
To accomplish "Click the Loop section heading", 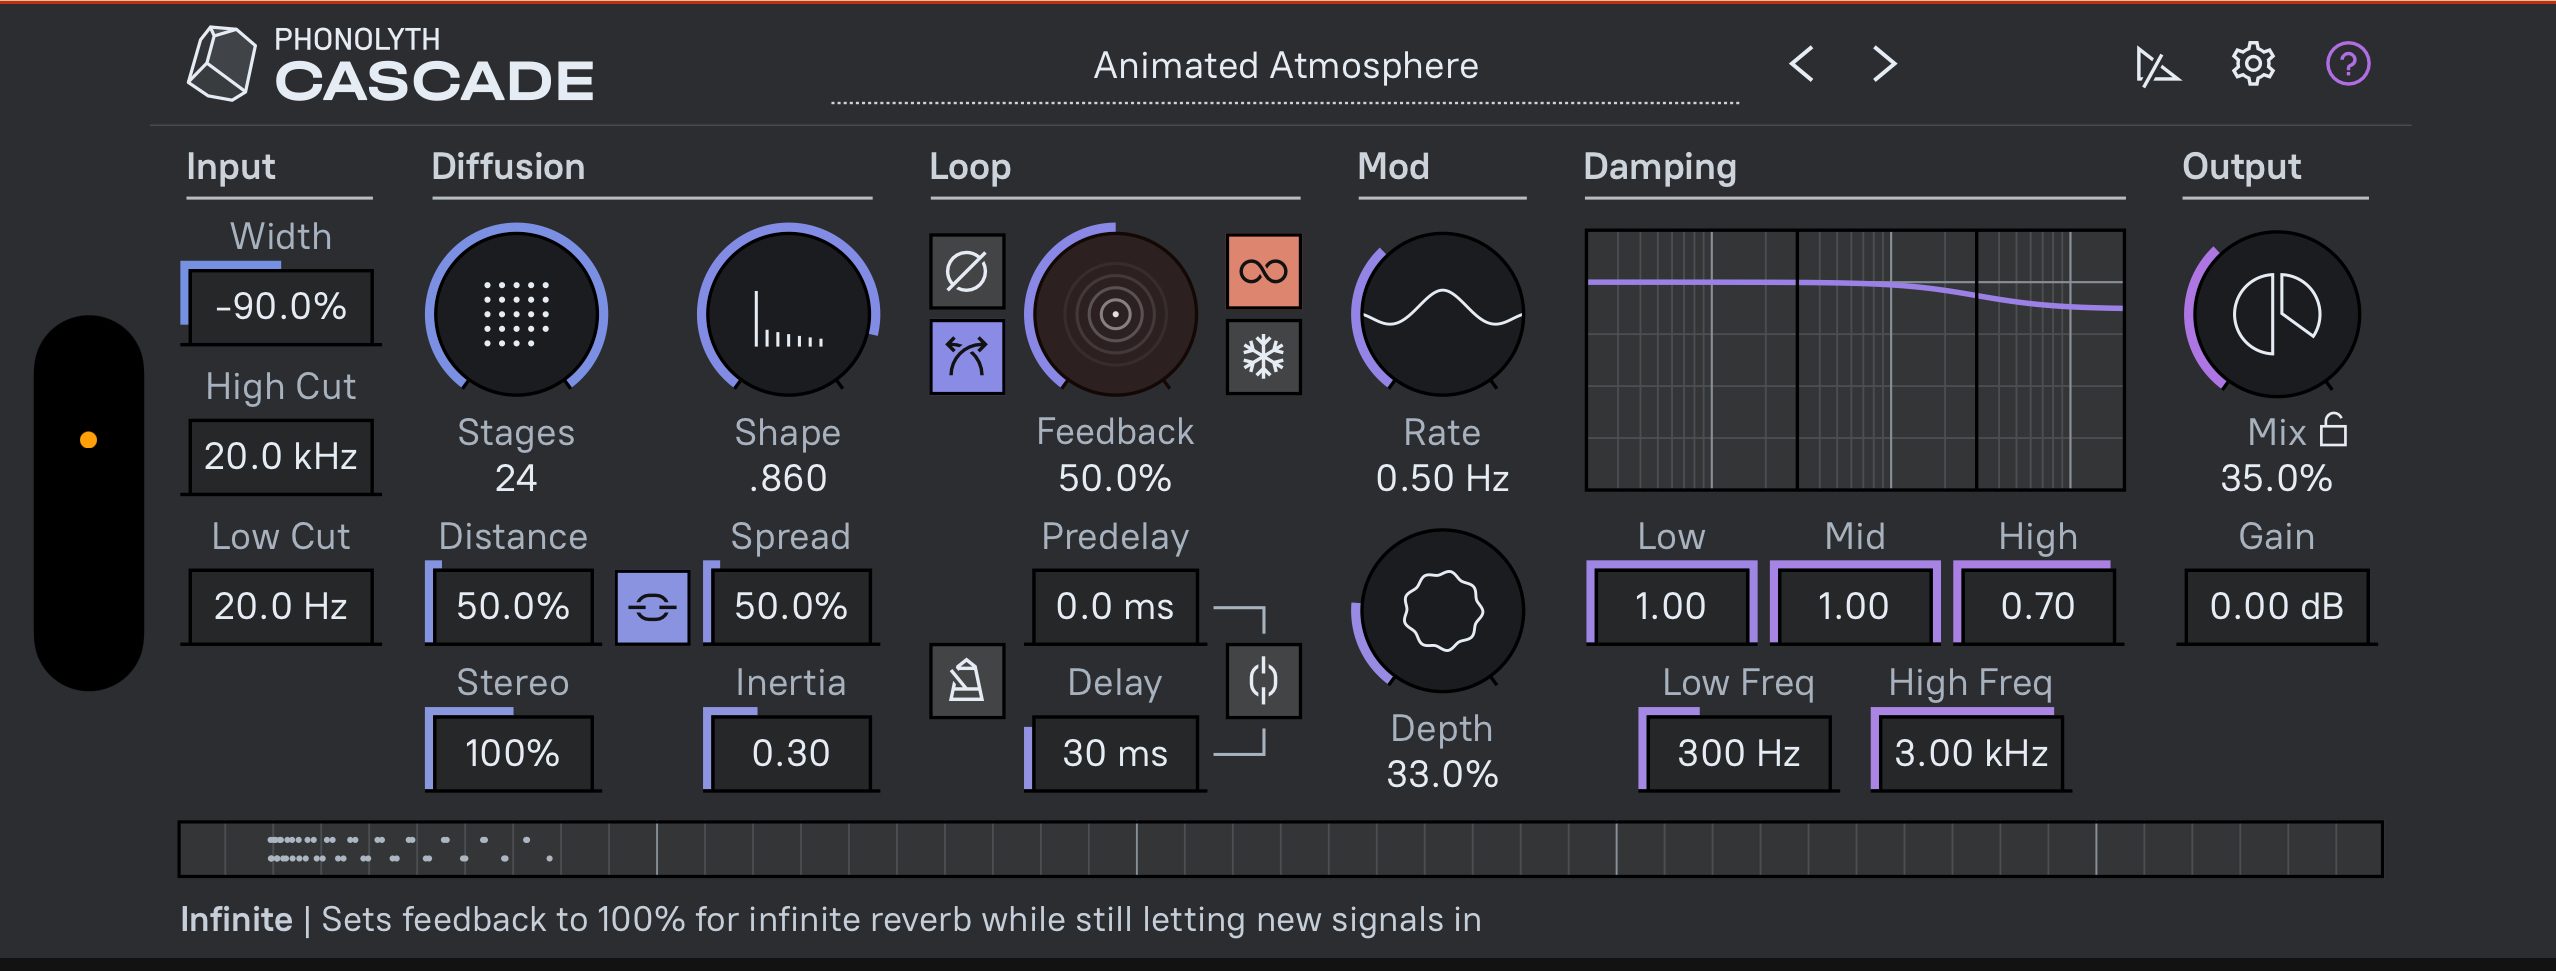I will (x=970, y=166).
